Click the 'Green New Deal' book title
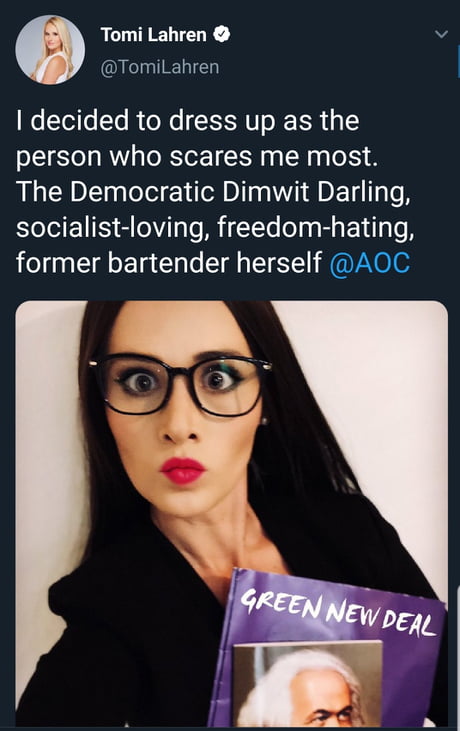 [339, 612]
